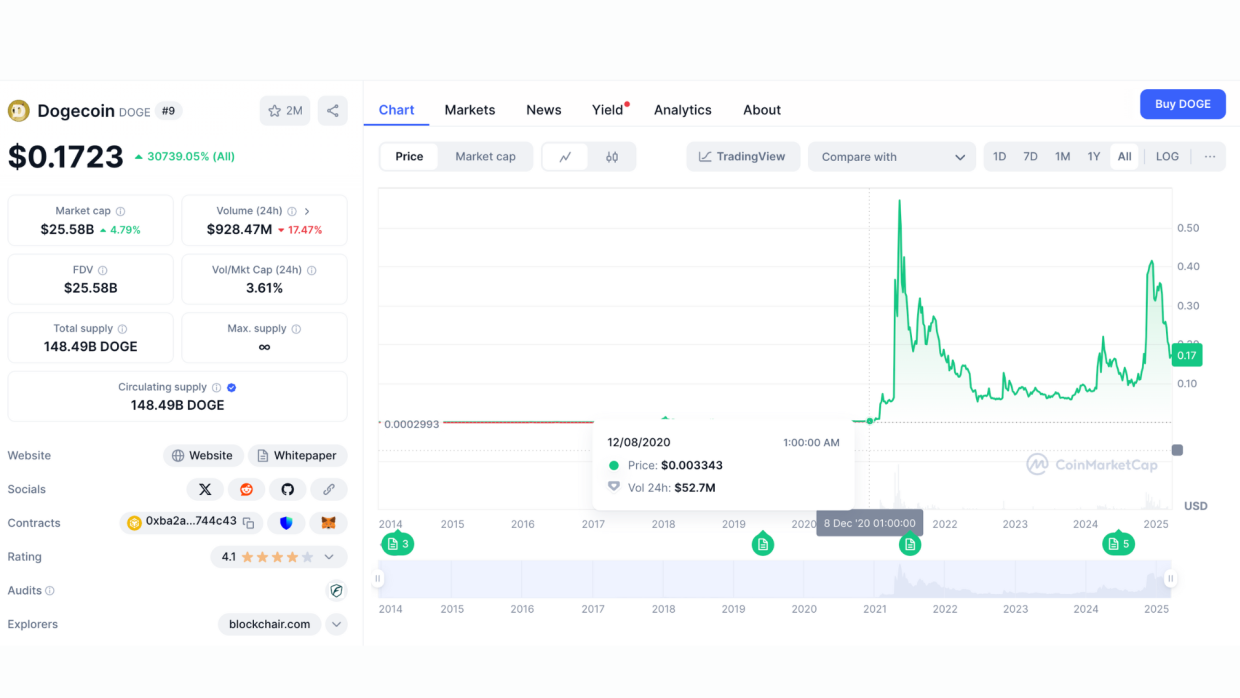Open the TradingView chart button
Viewport: 1240px width, 698px height.
pos(743,157)
